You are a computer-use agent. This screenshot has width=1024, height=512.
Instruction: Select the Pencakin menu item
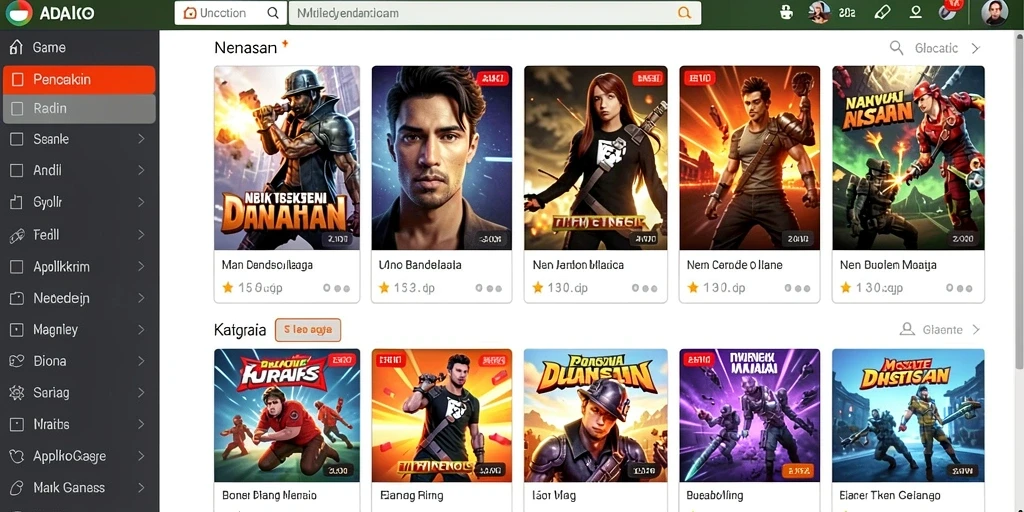click(79, 80)
